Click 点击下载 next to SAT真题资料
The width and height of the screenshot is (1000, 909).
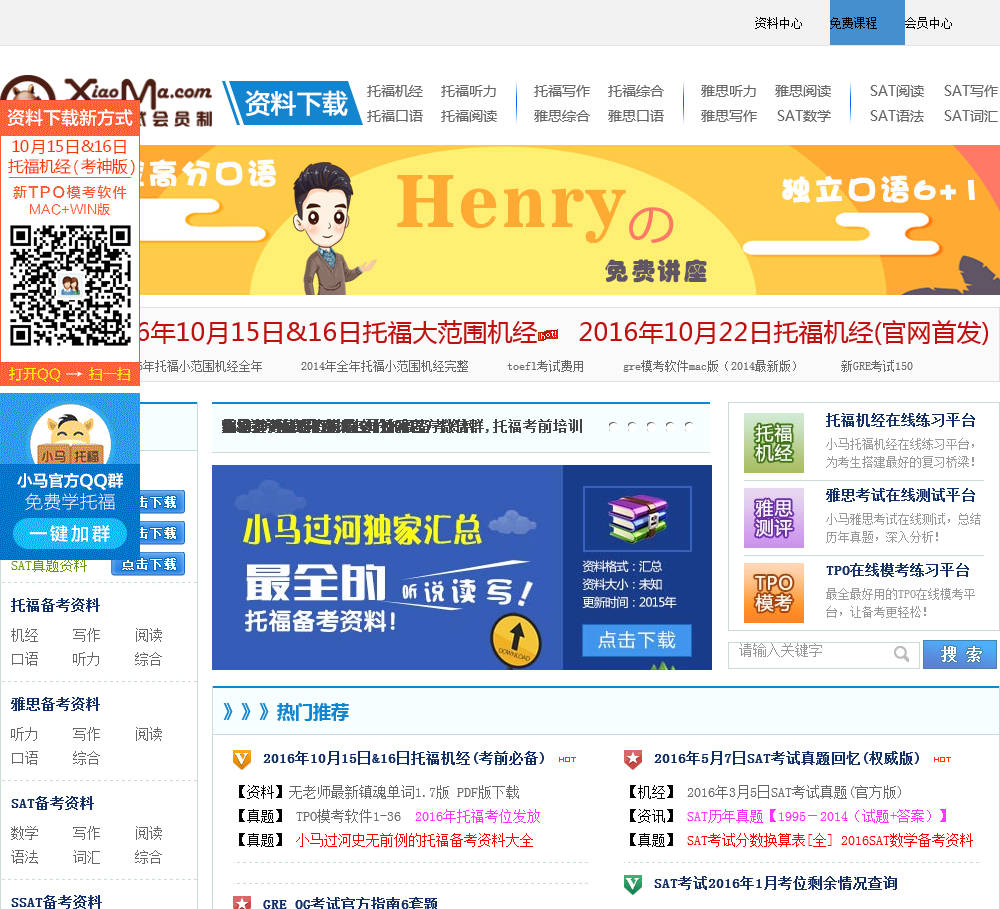tap(149, 564)
